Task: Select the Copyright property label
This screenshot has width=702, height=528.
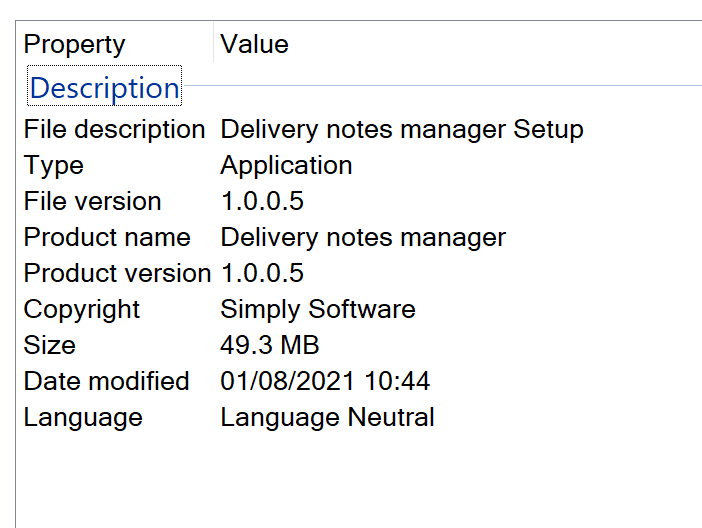Action: 82,310
